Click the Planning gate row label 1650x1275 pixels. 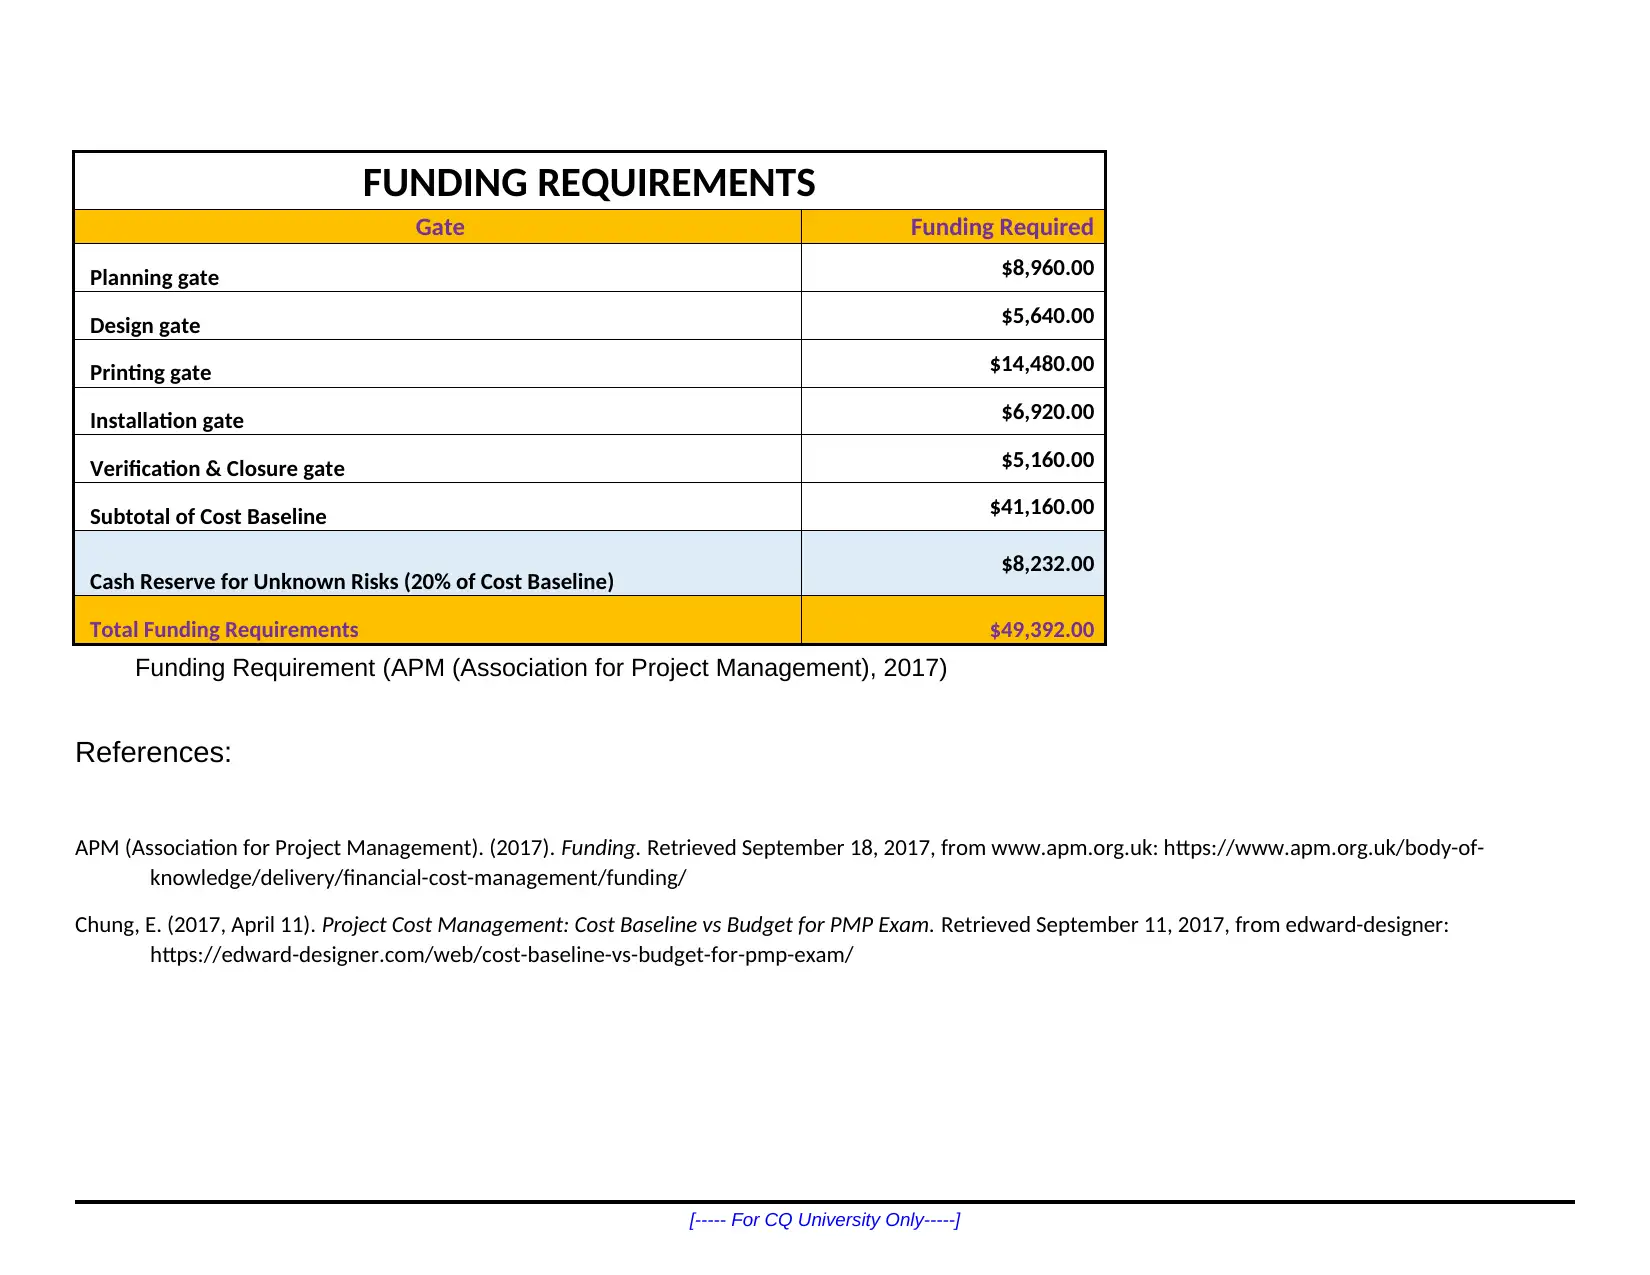[154, 278]
